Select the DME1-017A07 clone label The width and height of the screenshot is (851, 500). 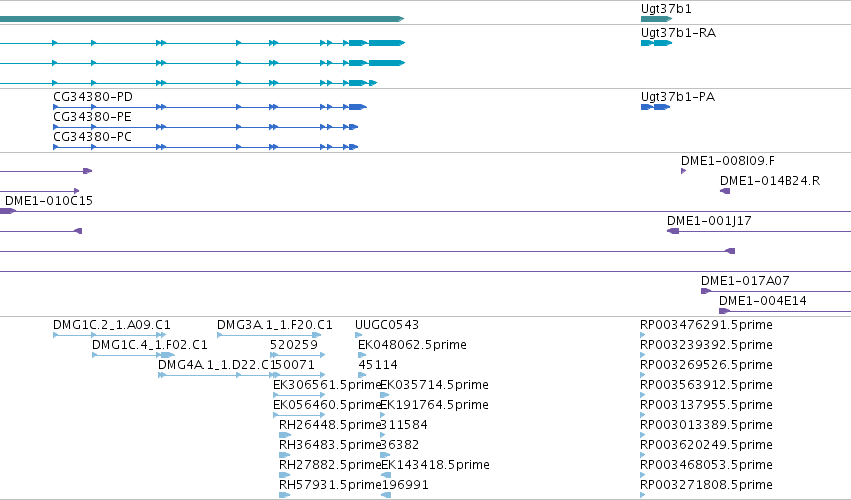point(745,281)
